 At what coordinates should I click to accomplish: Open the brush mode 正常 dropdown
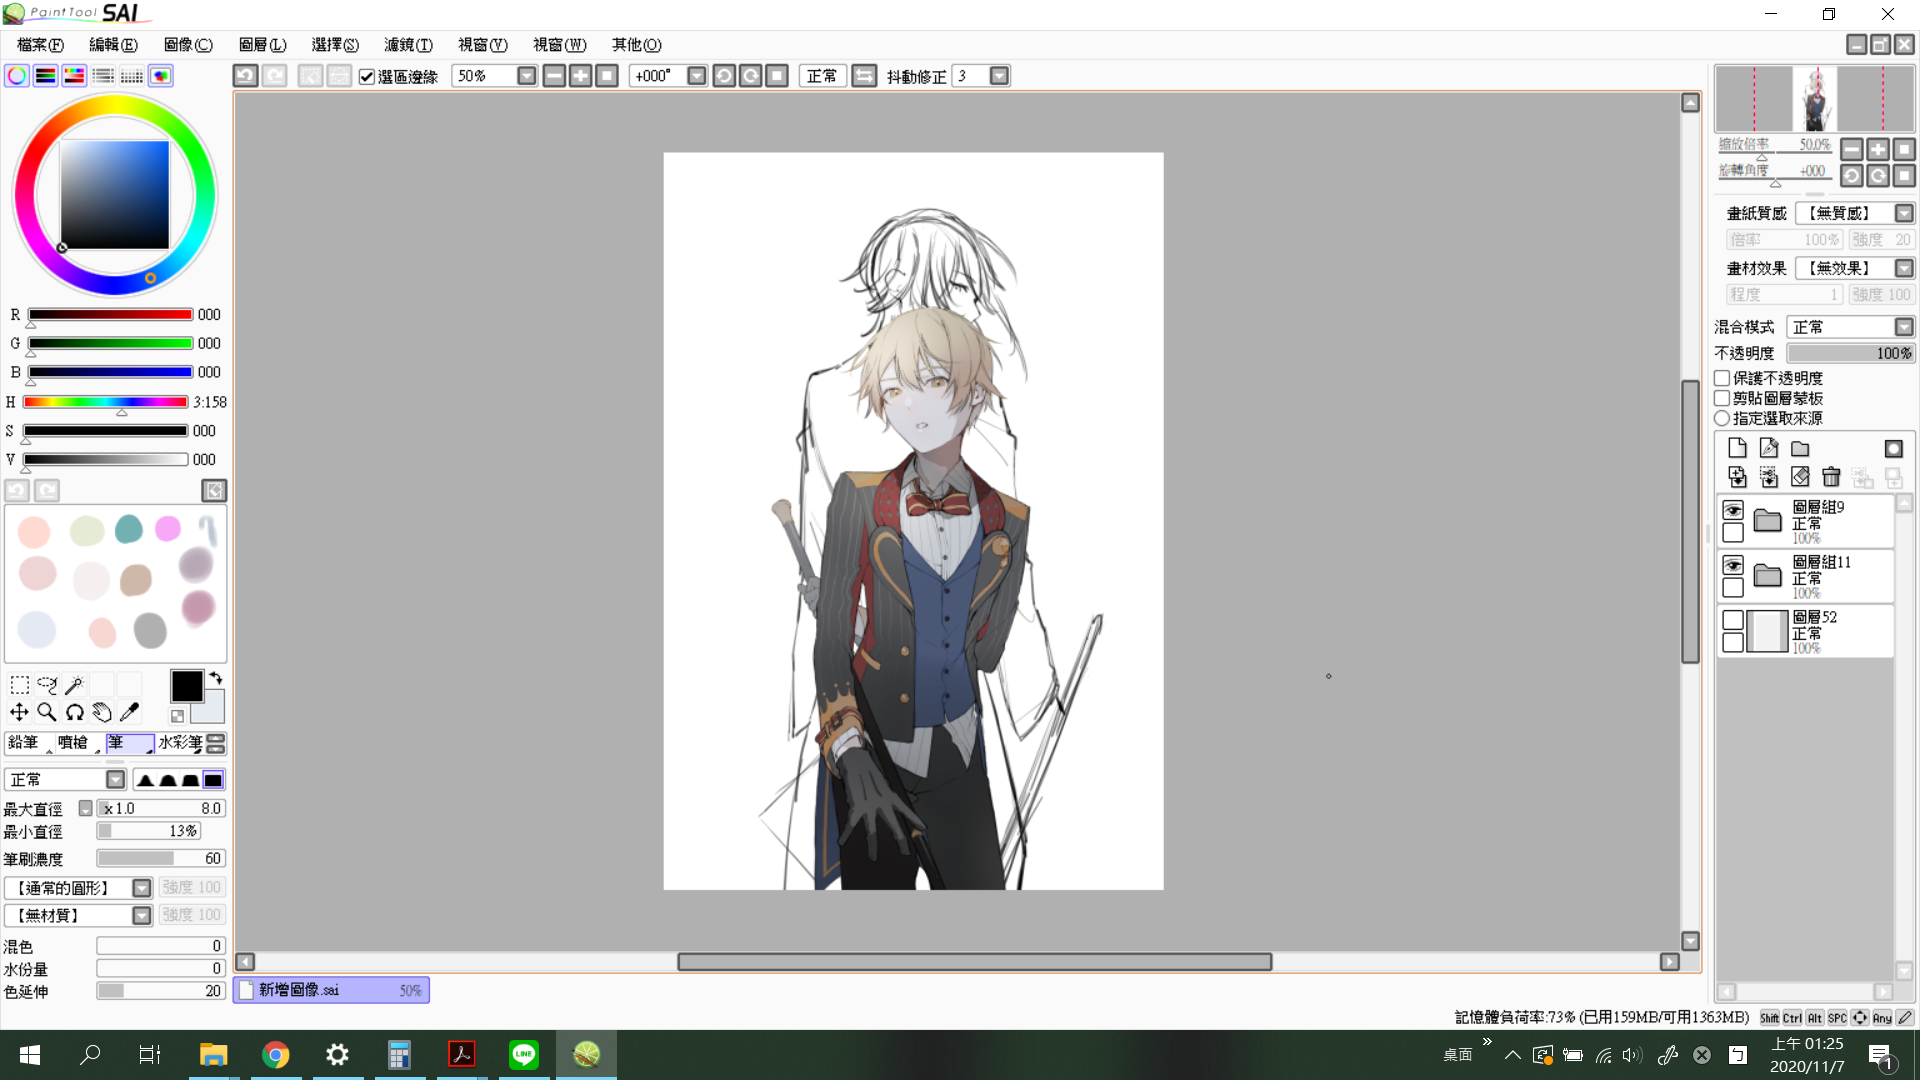(x=116, y=780)
